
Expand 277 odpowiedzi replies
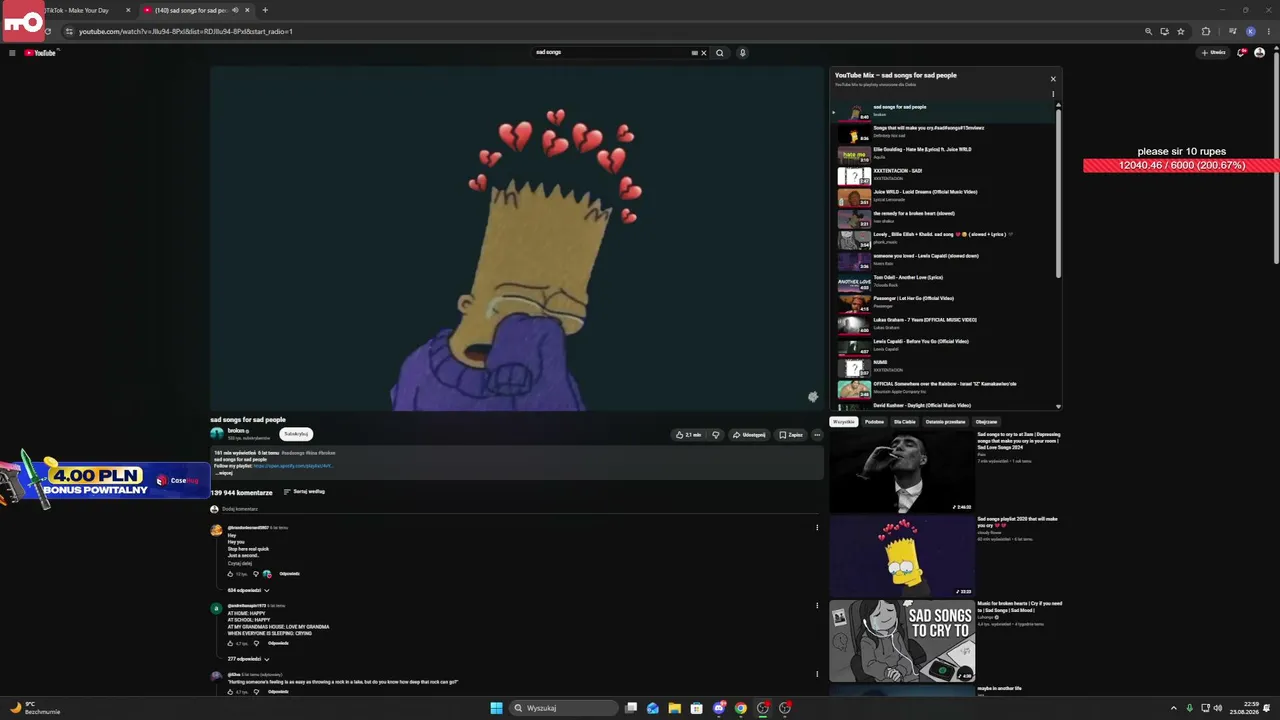(x=248, y=659)
